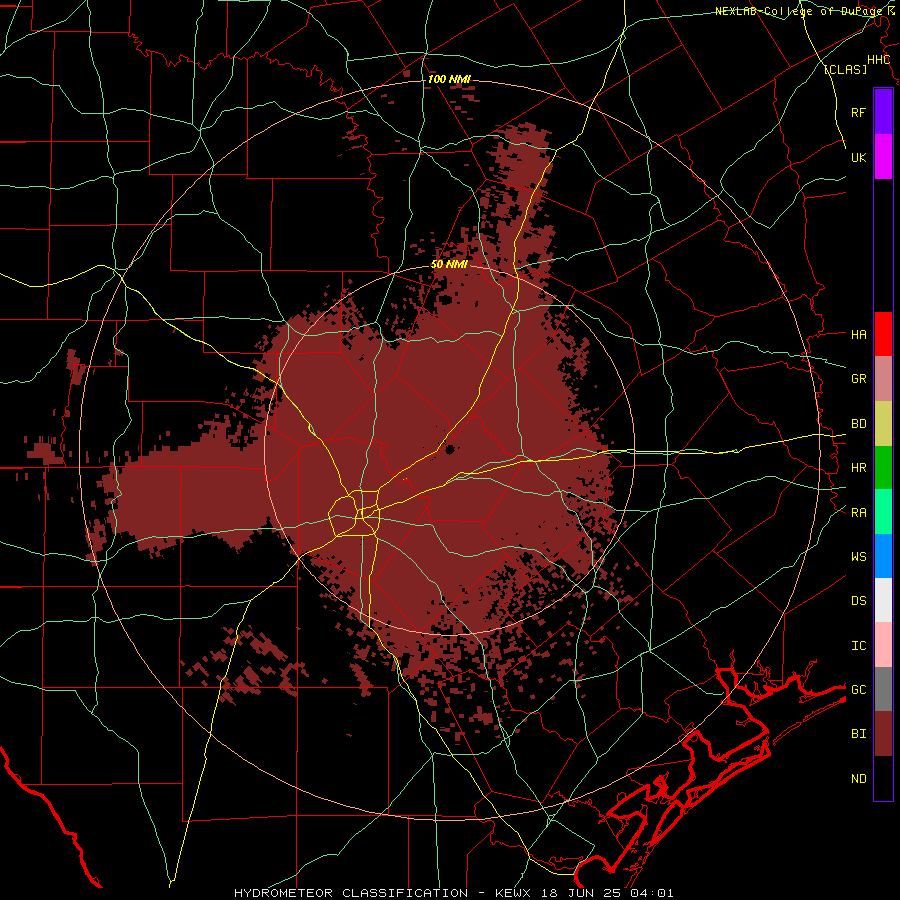This screenshot has width=900, height=900.
Task: Click the "100 NMI" range ring label
Action: [449, 79]
